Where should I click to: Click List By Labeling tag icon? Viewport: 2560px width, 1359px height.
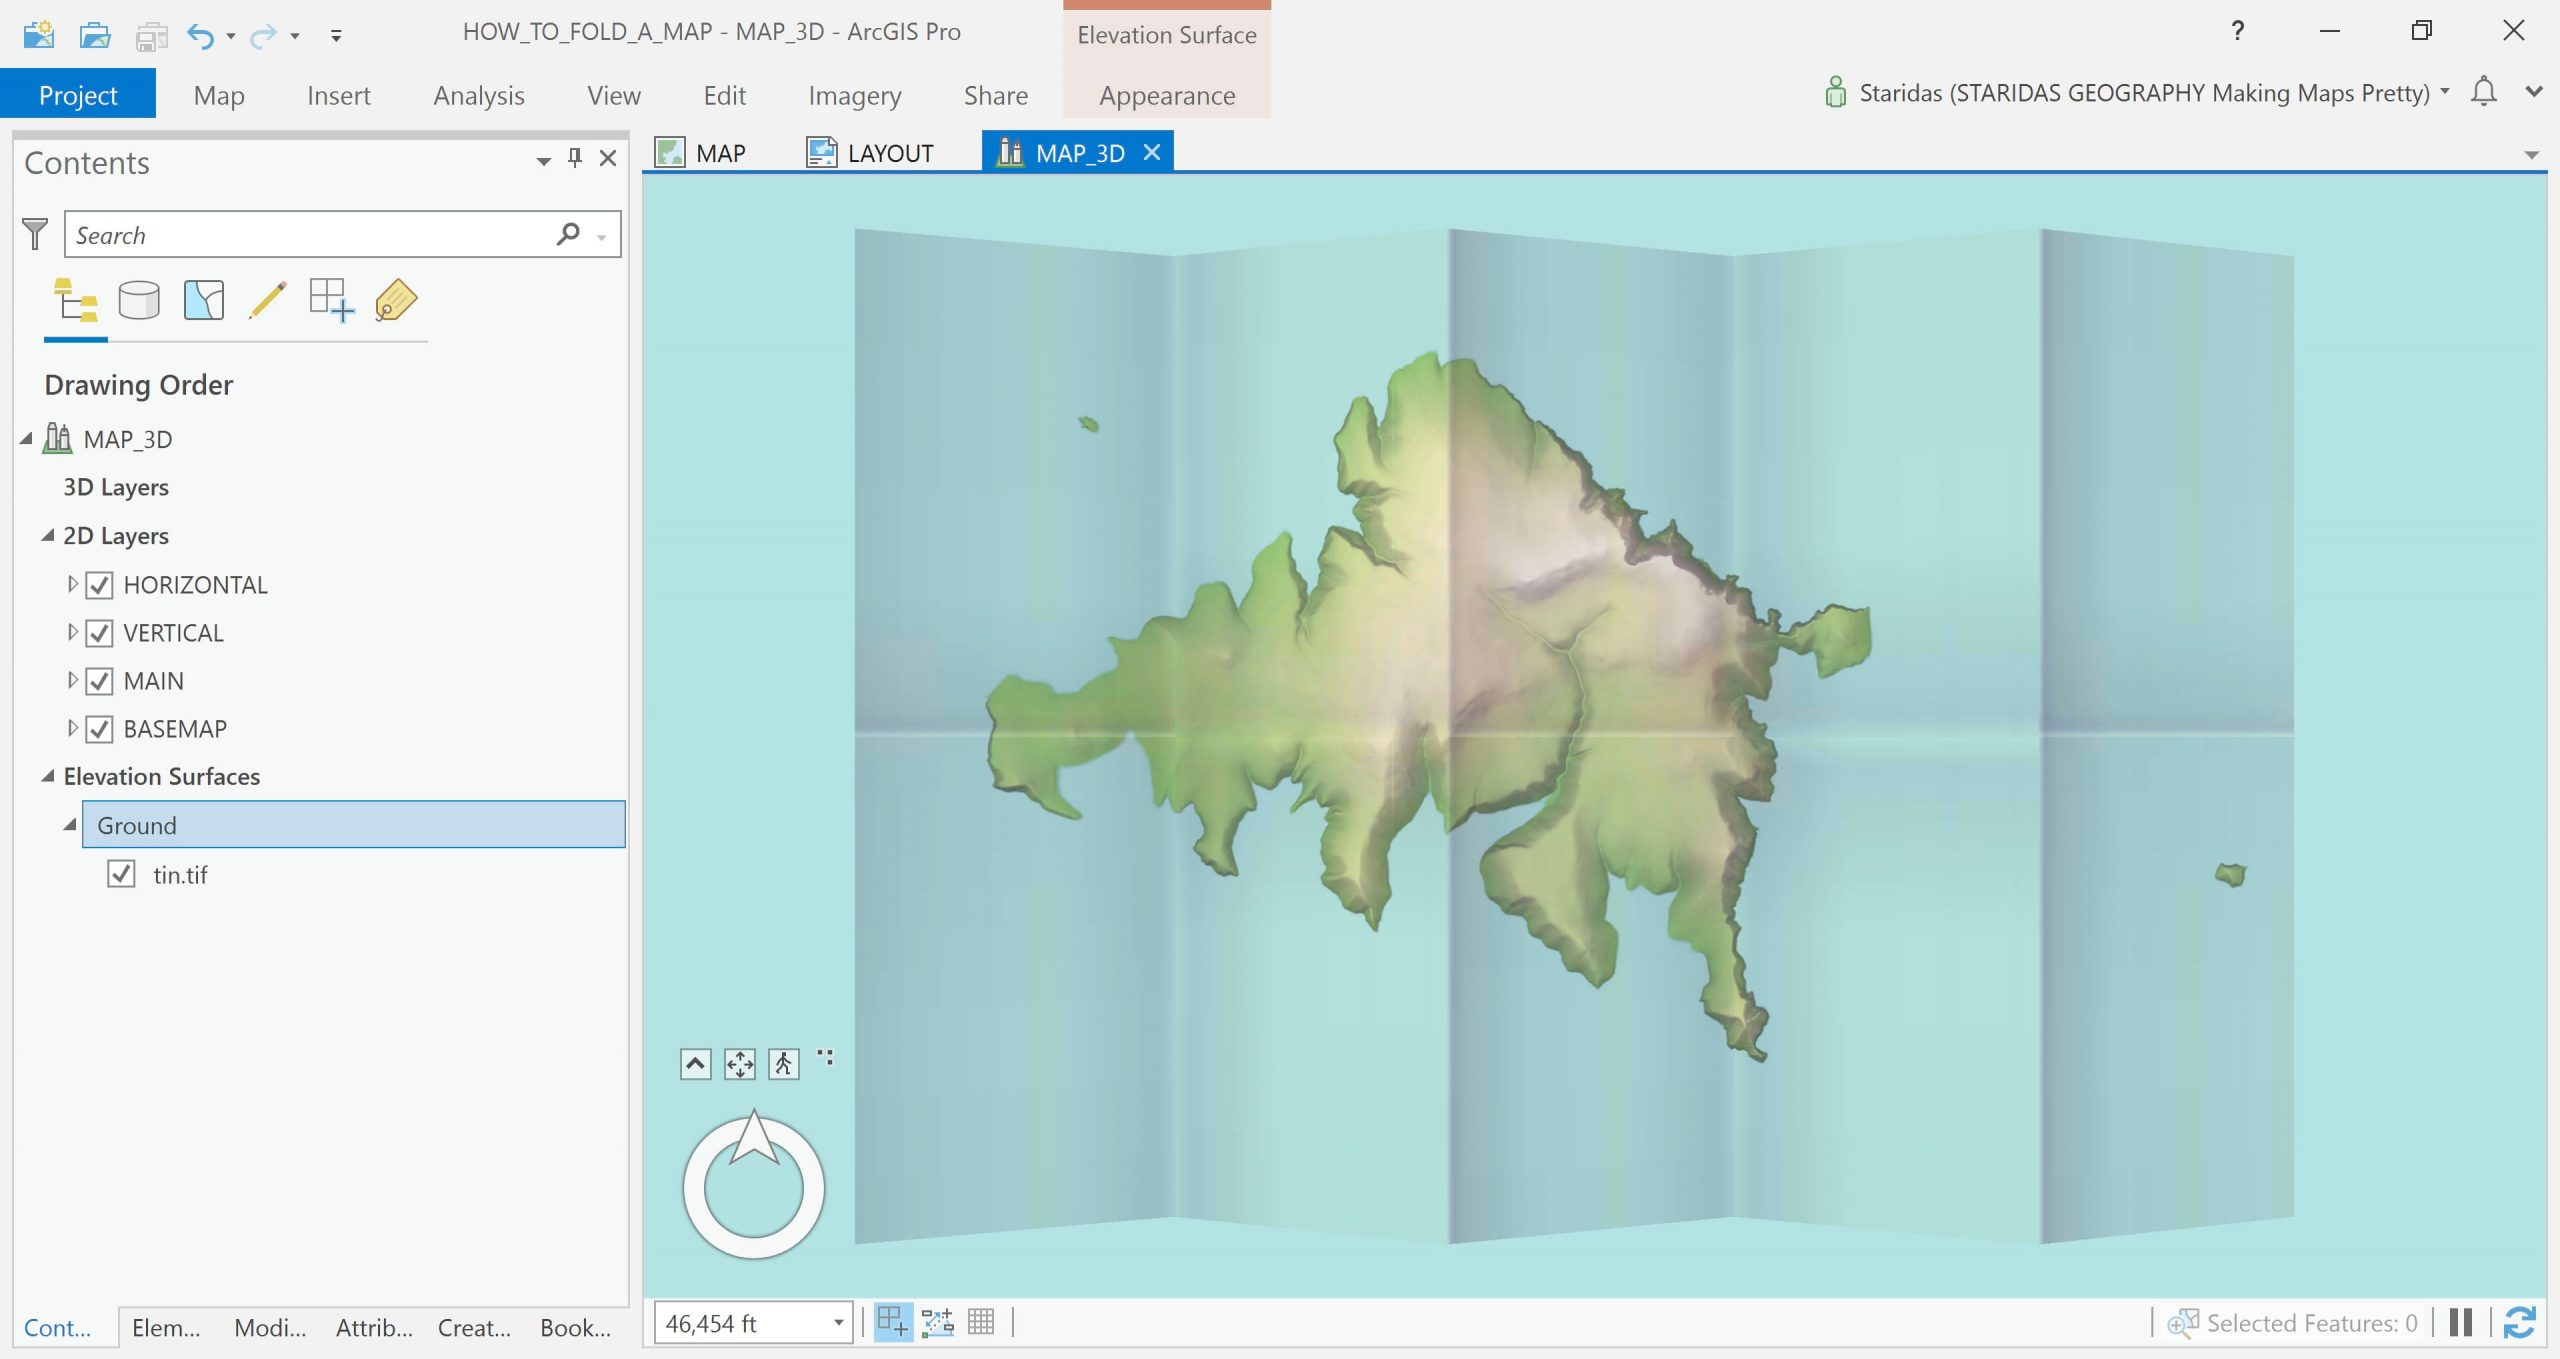396,300
